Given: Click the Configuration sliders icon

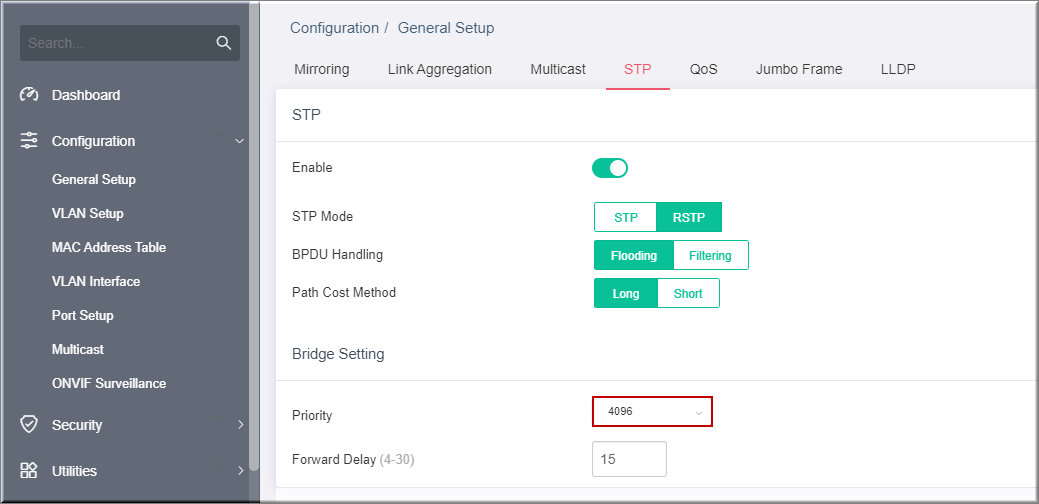Looking at the screenshot, I should tap(29, 140).
